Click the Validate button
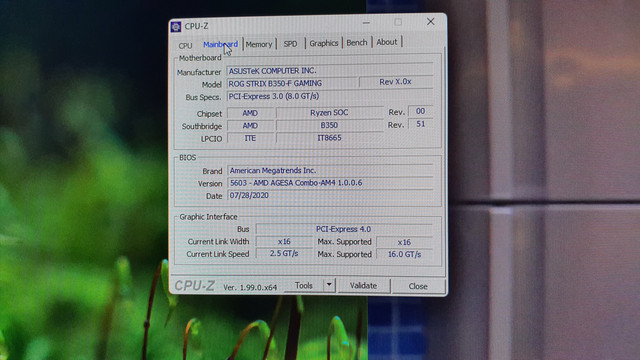 [x=363, y=286]
